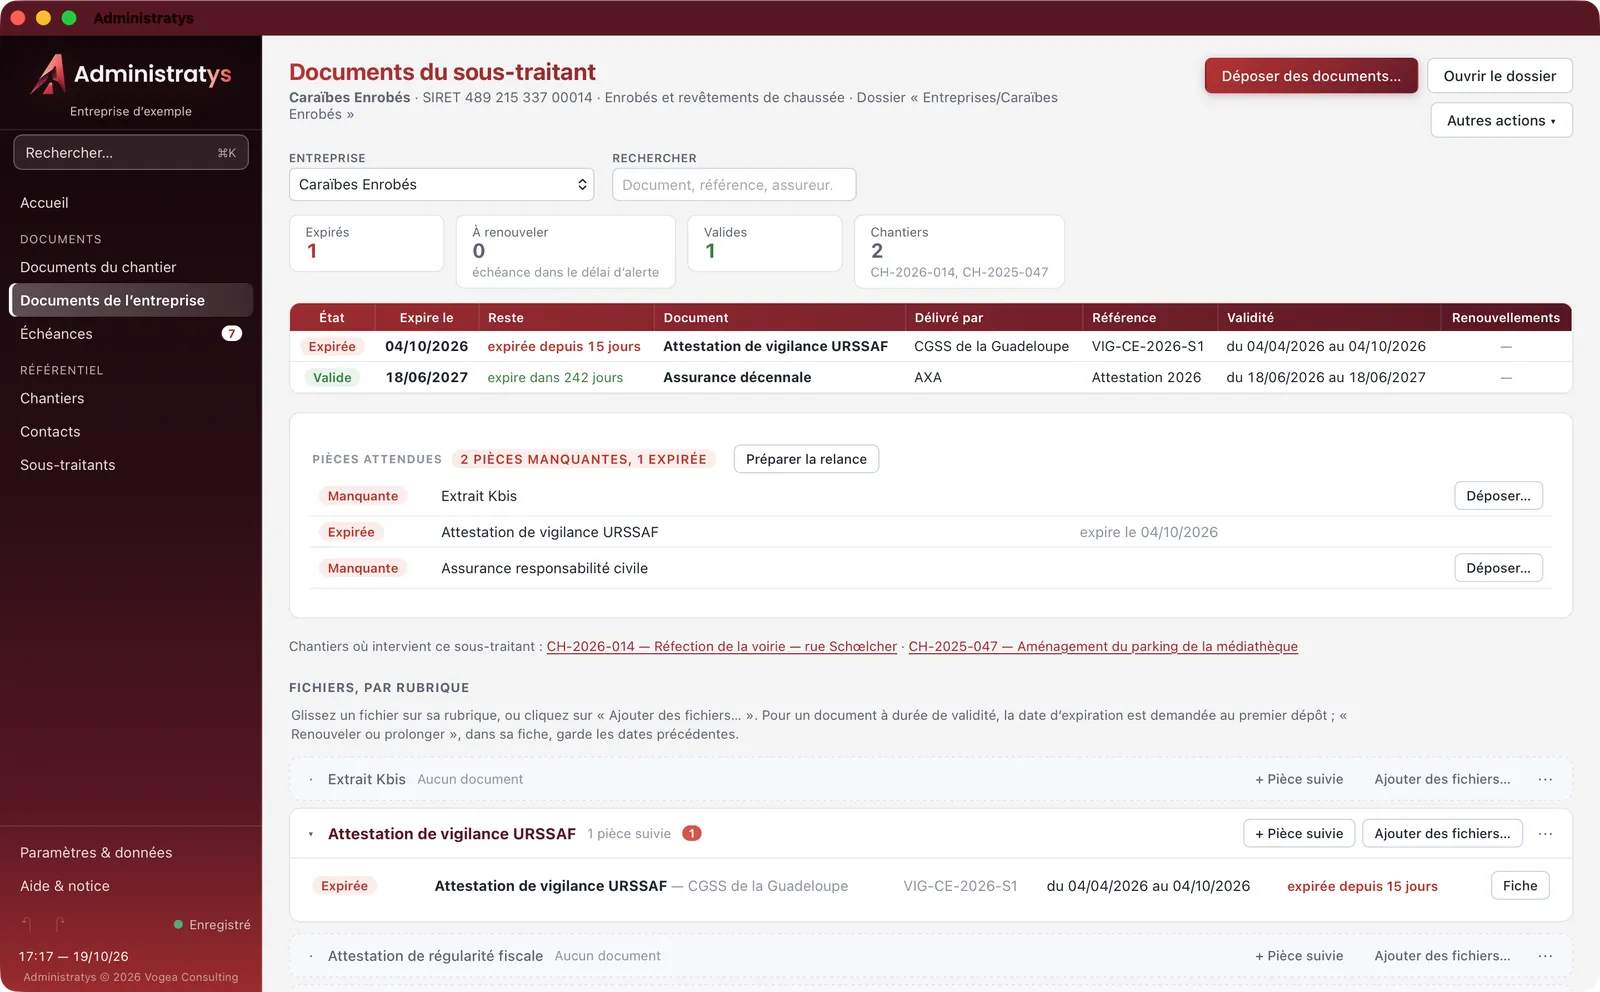The width and height of the screenshot is (1600, 992).
Task: Open the Autres actions dropdown
Action: [1501, 121]
